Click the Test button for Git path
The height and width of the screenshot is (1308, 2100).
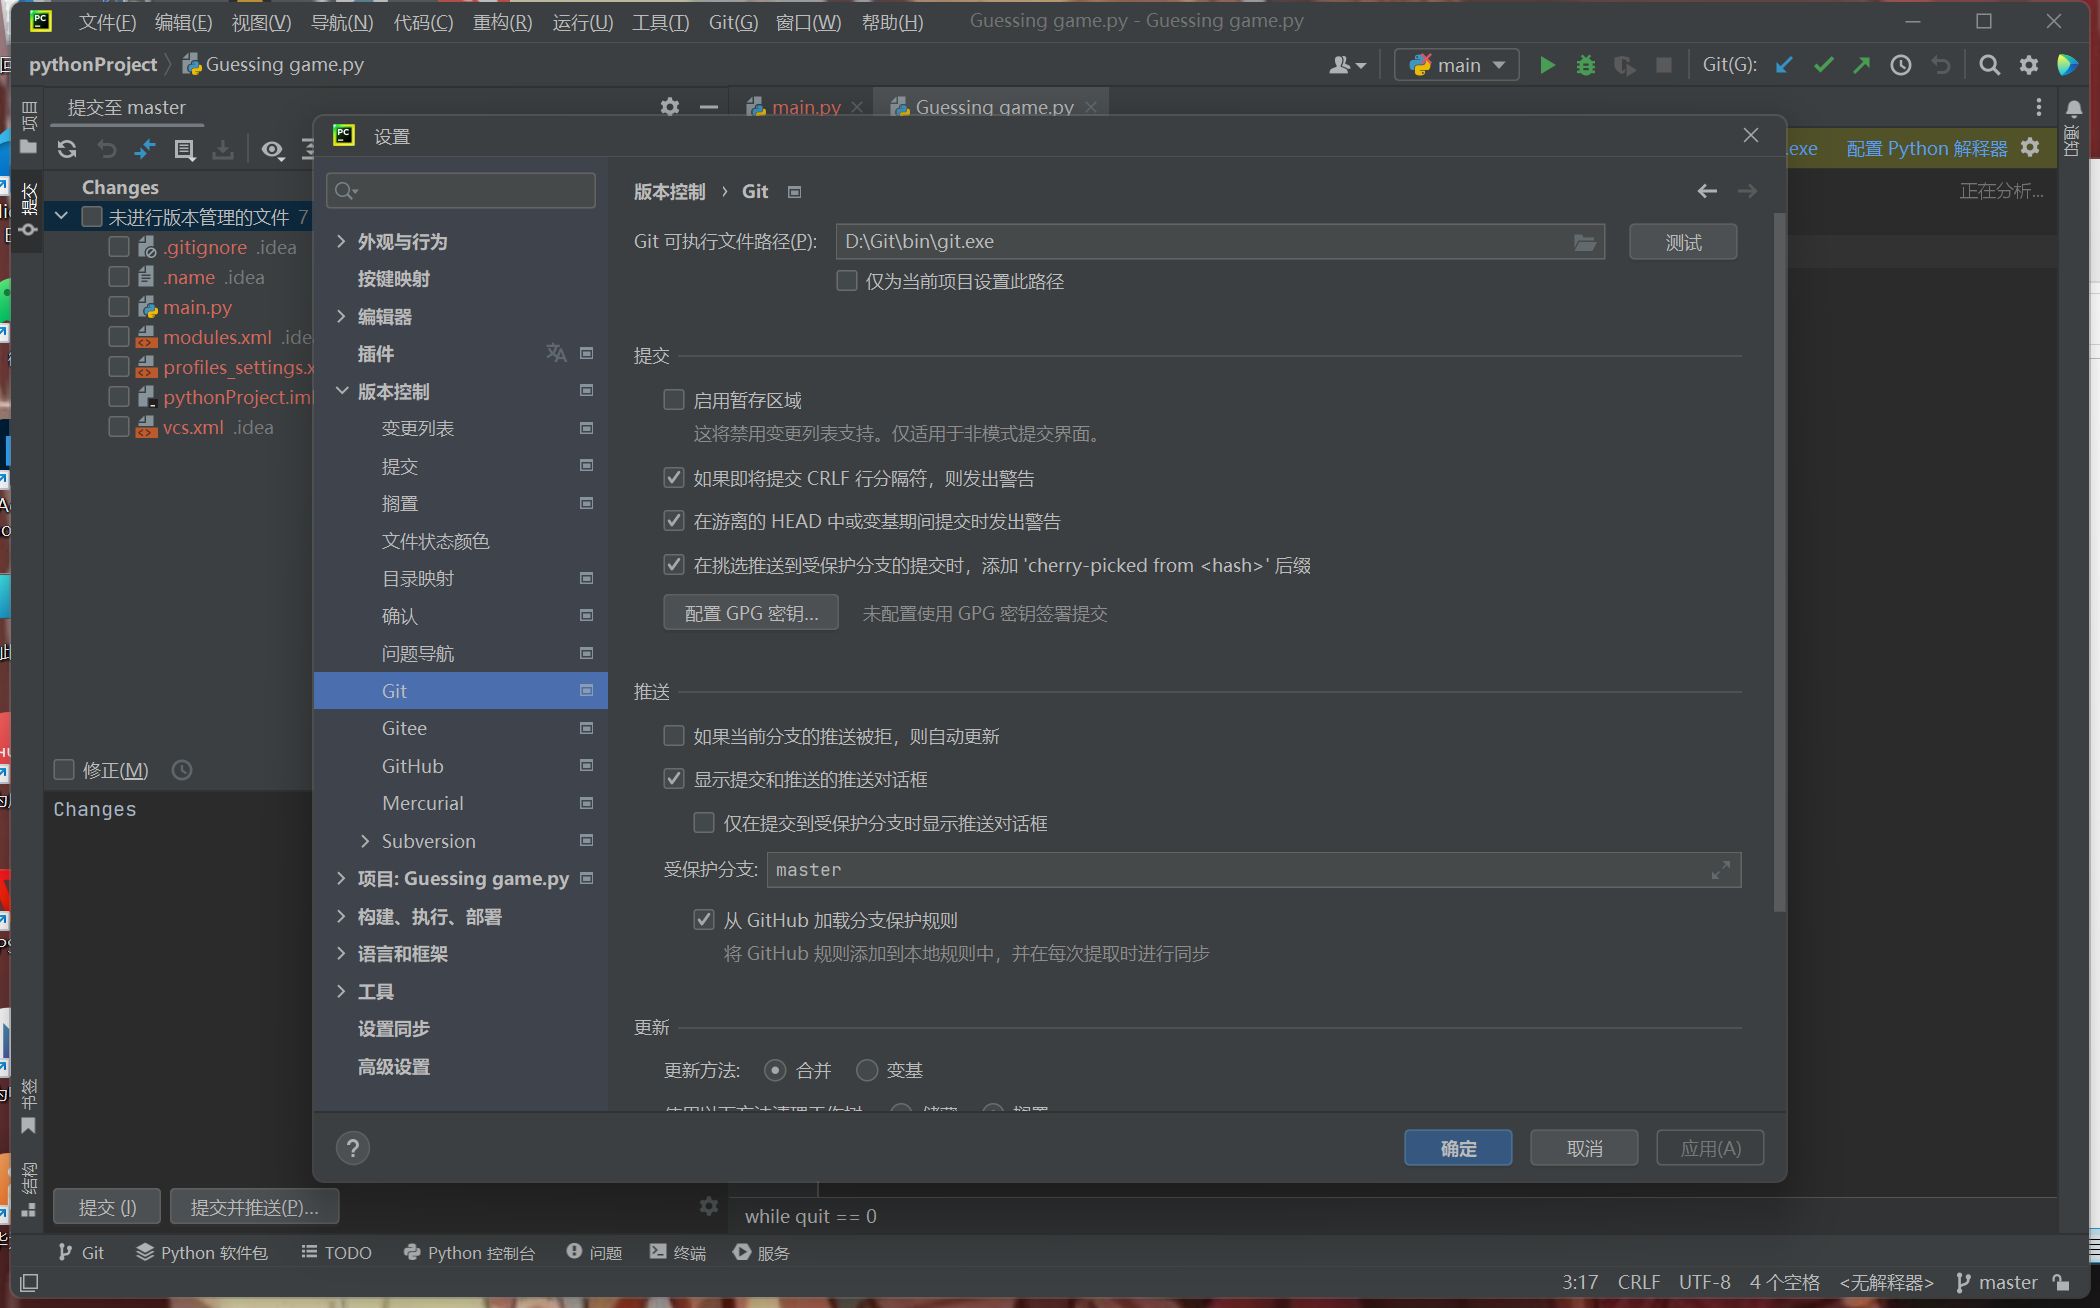(1682, 242)
